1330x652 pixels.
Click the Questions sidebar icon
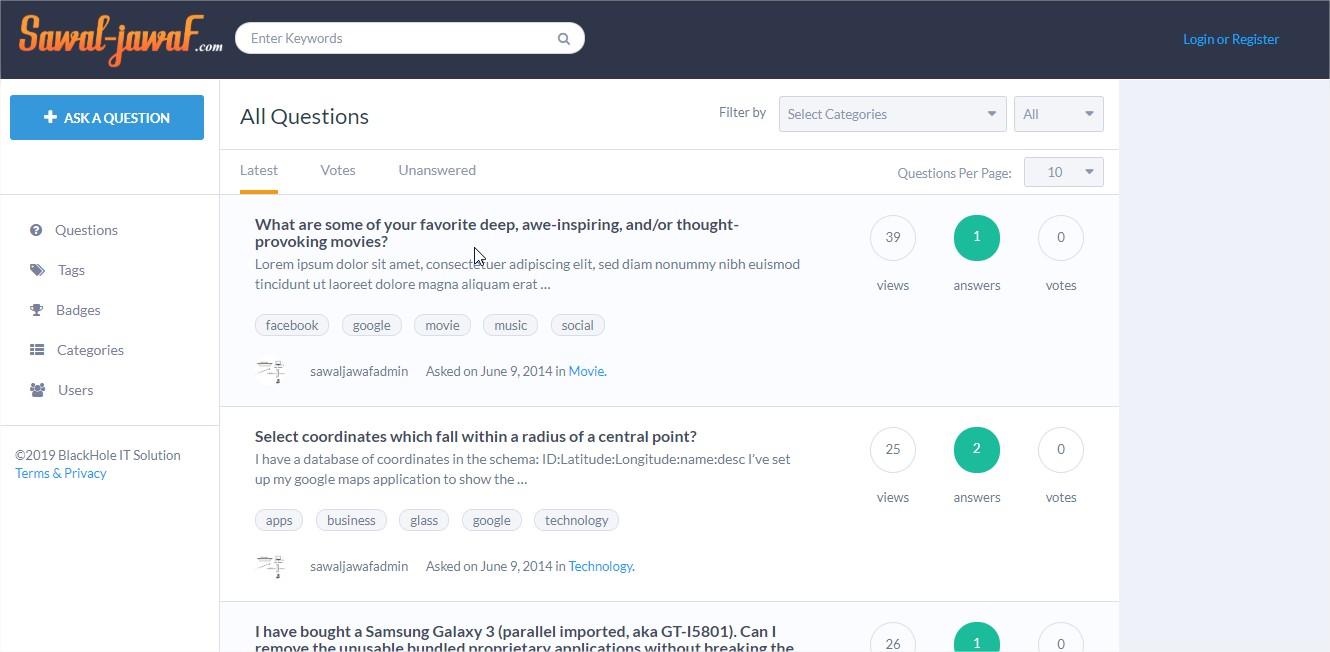coord(36,230)
